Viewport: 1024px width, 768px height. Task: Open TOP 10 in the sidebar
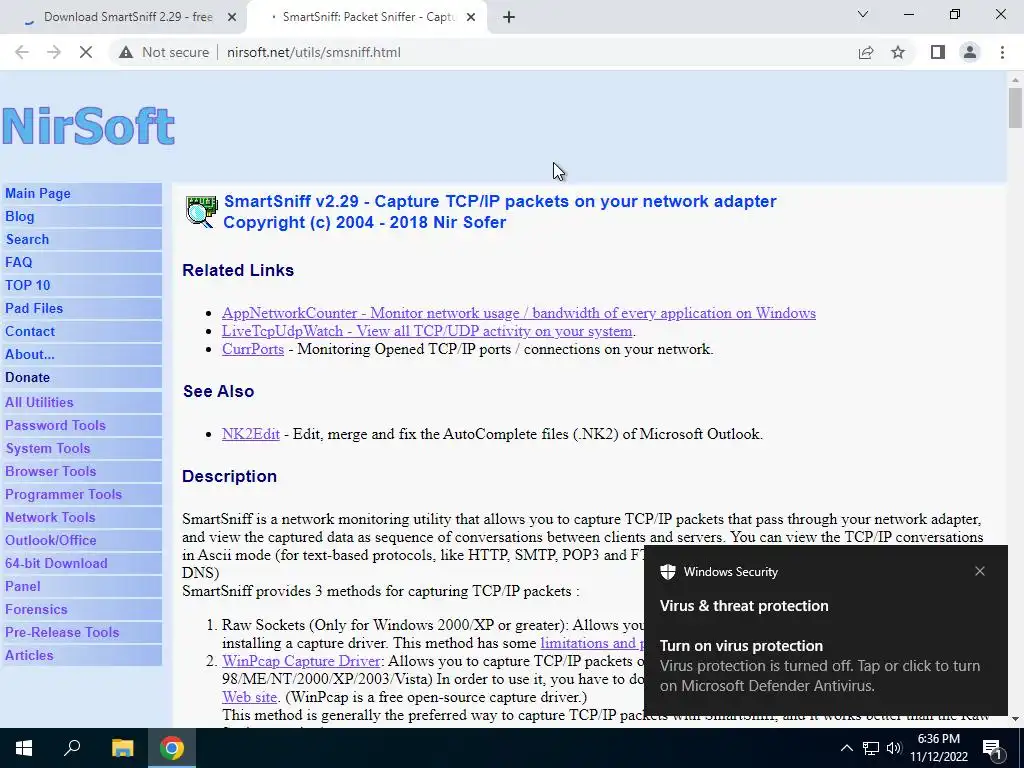[82, 285]
